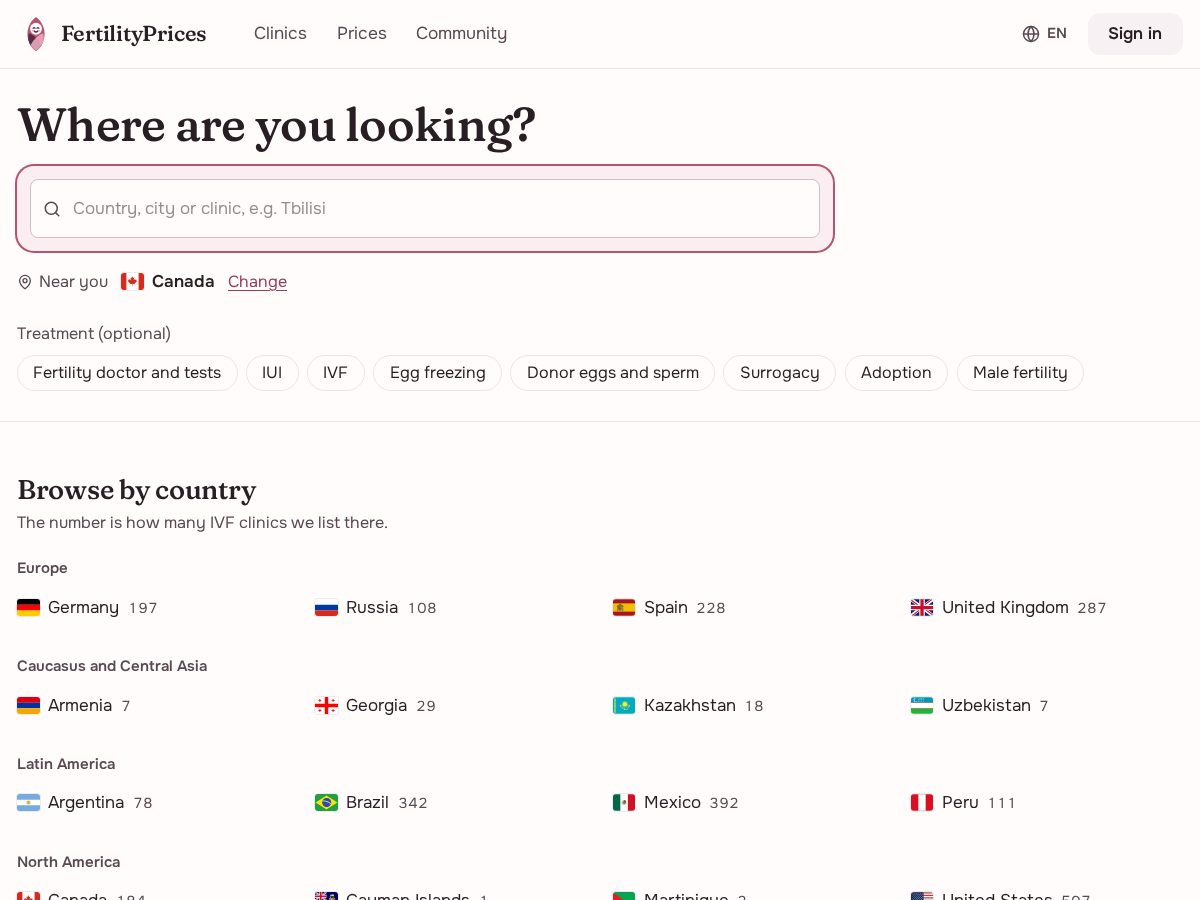Select the Donor eggs and sperm chip

[x=613, y=373]
